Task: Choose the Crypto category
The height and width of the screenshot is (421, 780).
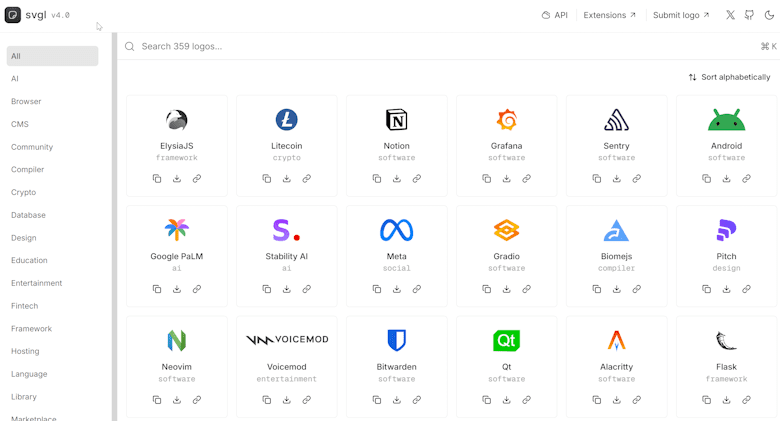Action: tap(23, 192)
